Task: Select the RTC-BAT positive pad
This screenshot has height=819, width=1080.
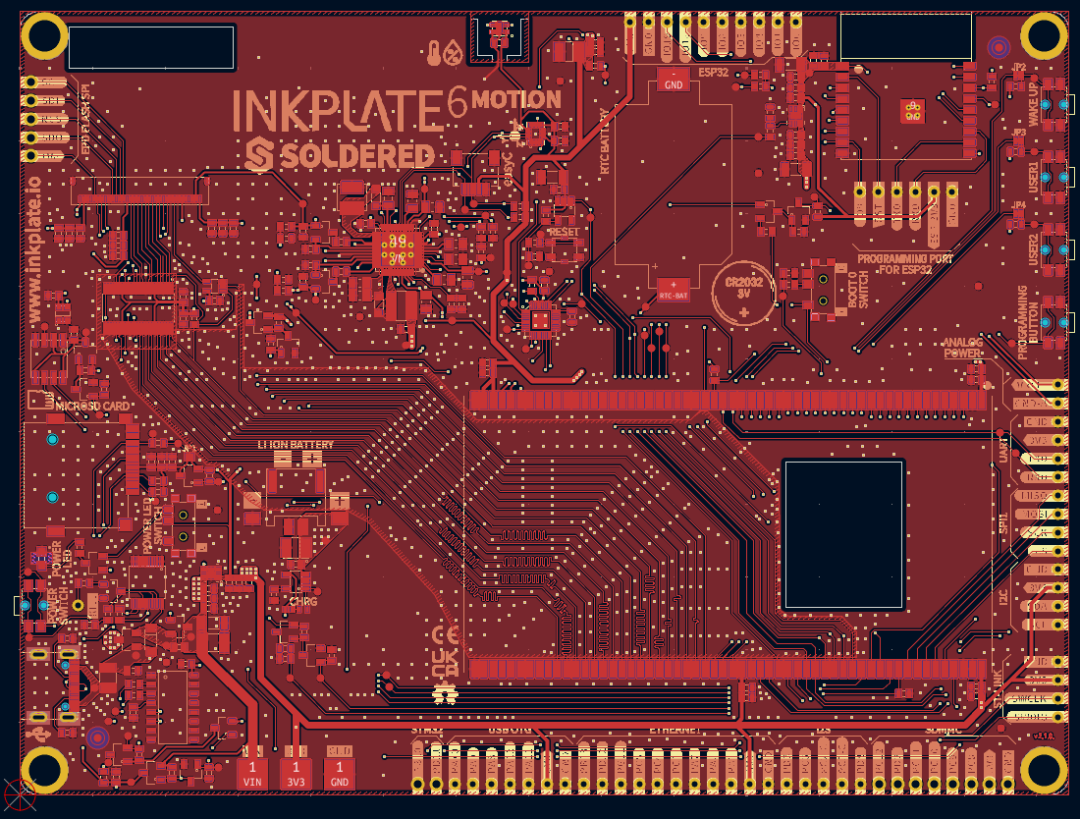Action: click(x=673, y=290)
